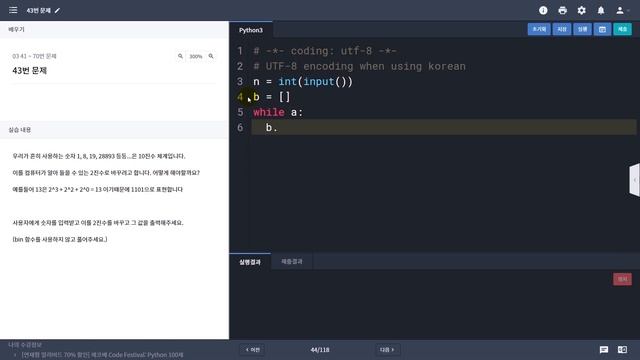The image size is (640, 360).
Task: Open settings gear icon
Action: pos(582,11)
